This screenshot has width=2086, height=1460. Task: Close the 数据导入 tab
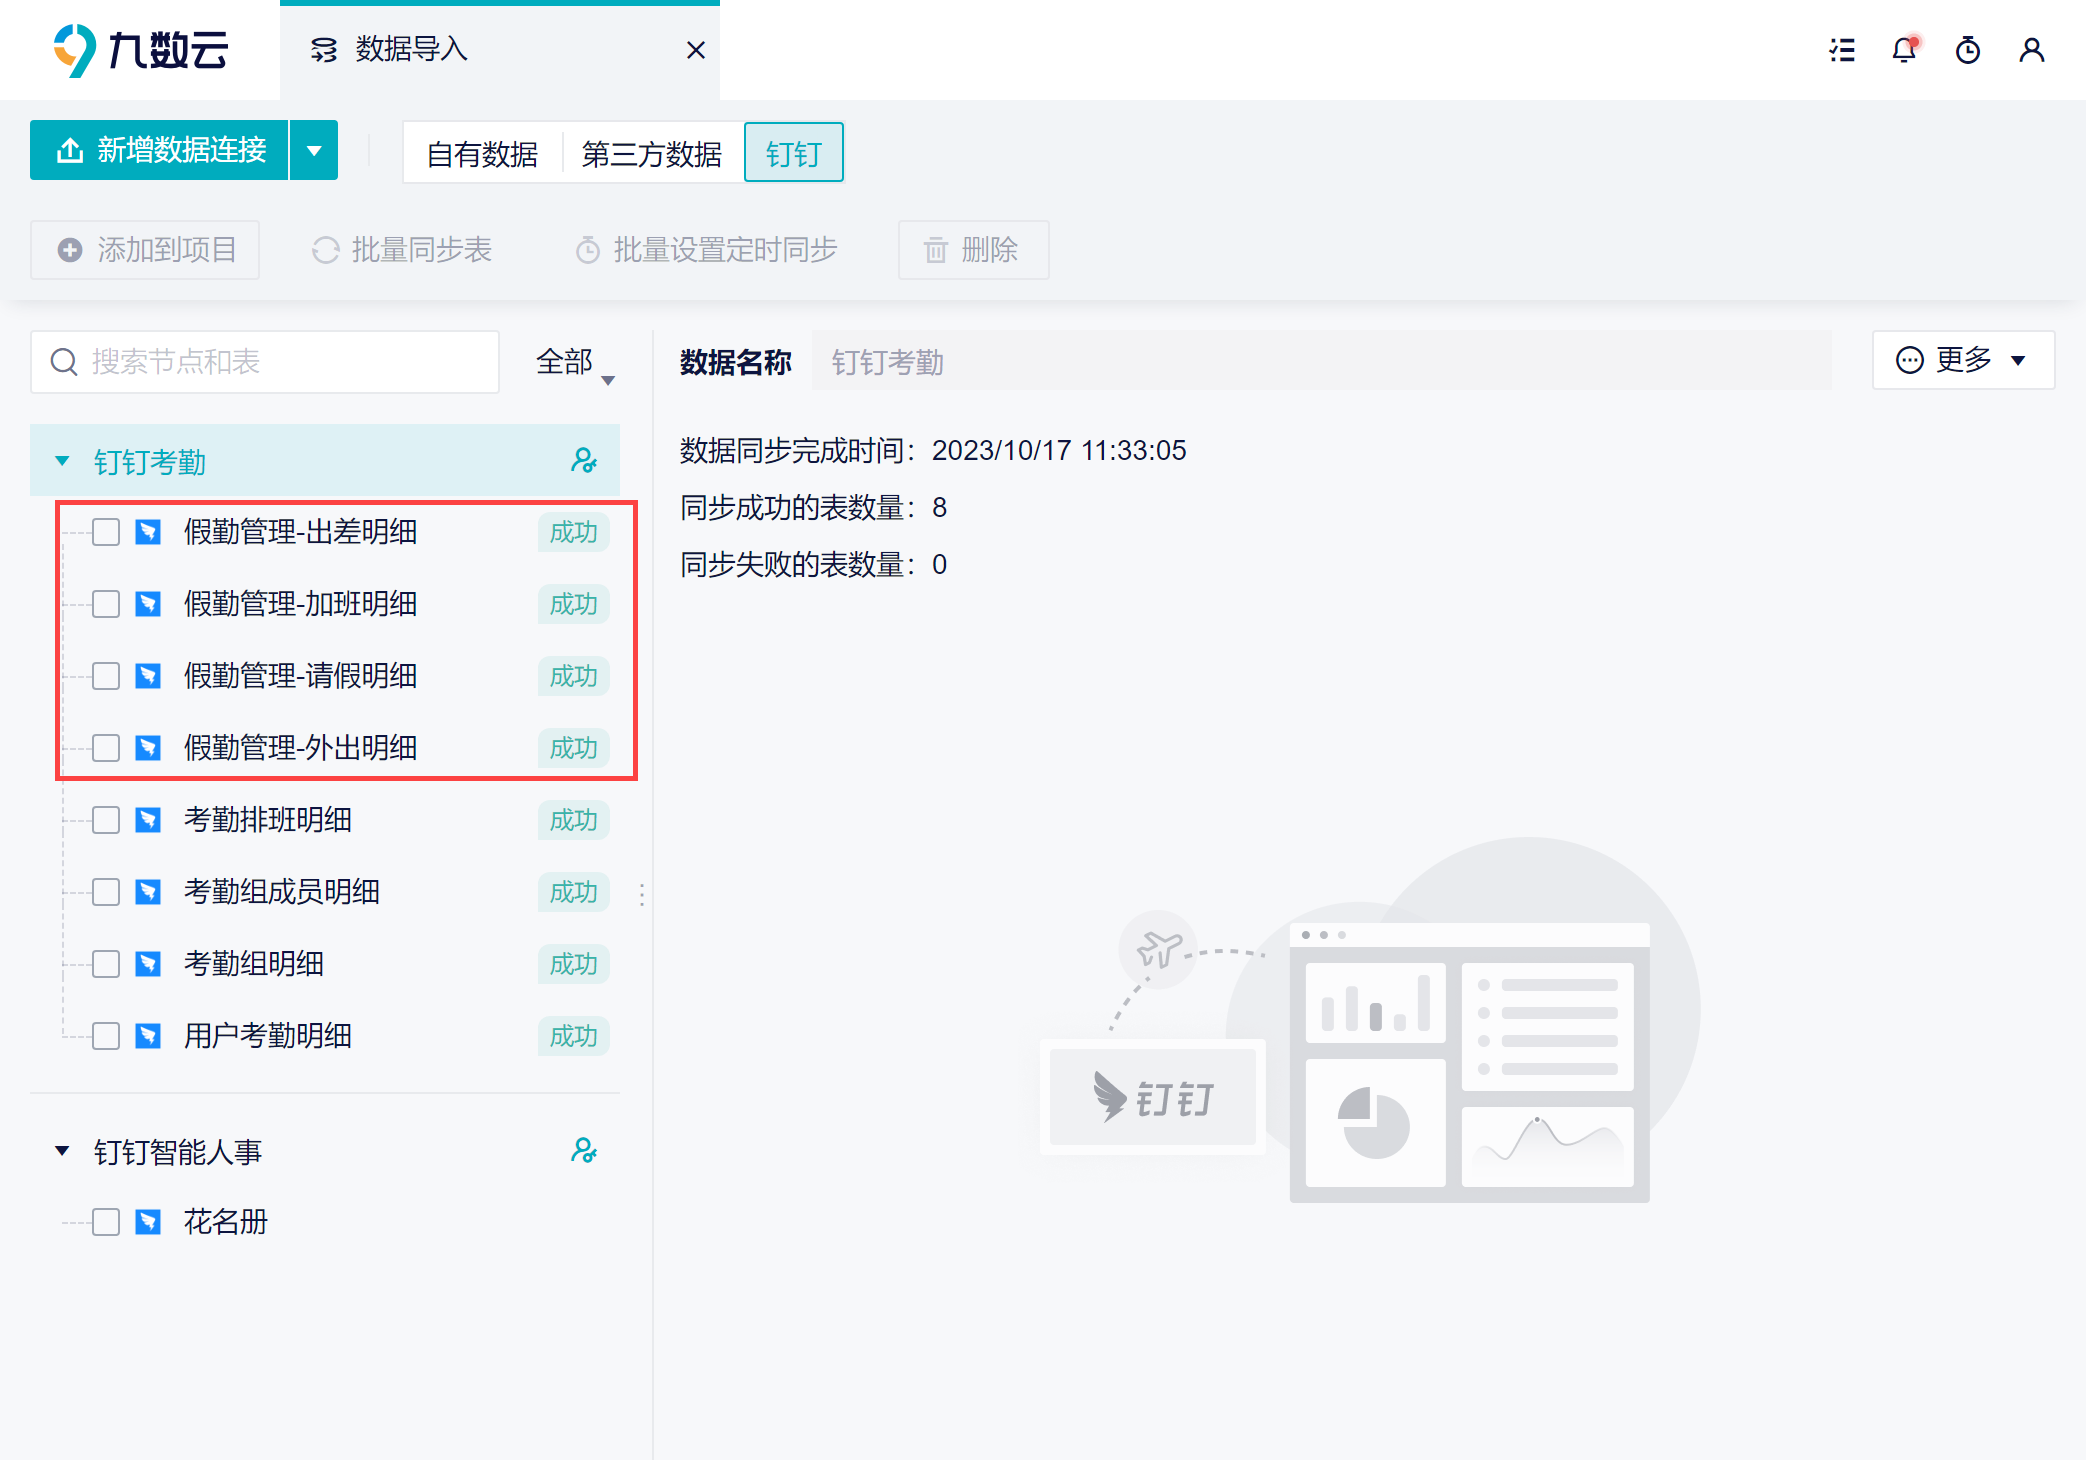(696, 50)
